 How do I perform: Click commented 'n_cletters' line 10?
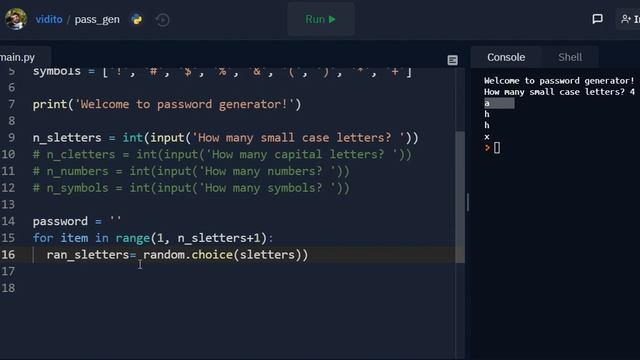222,155
